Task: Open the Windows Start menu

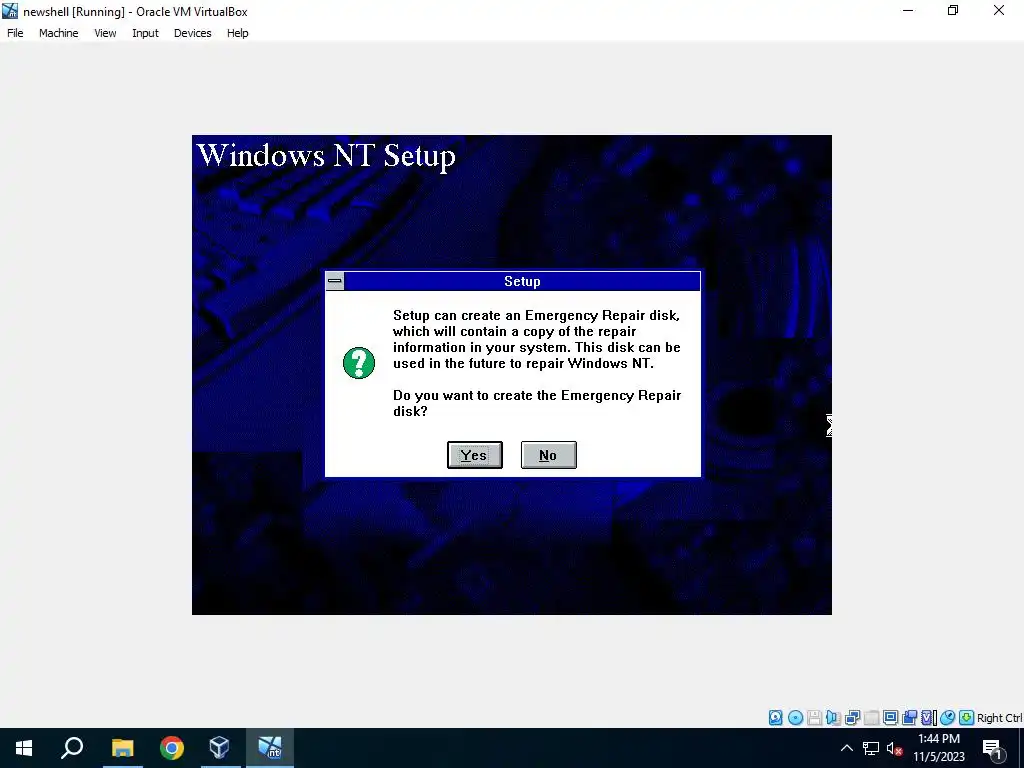Action: (x=24, y=748)
